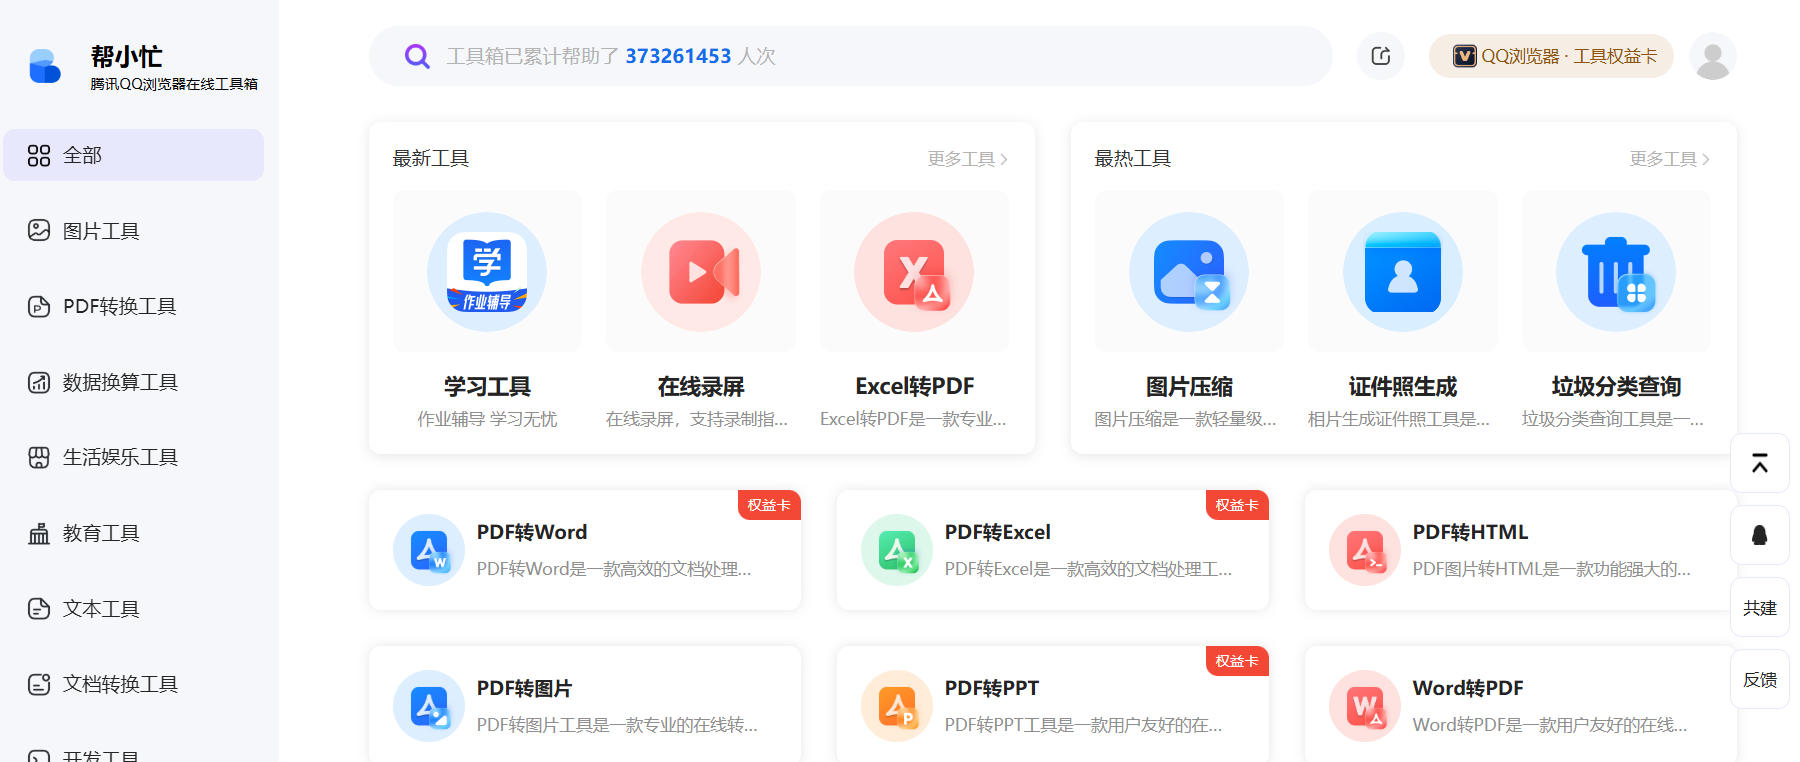
Task: Click the 数据换算工具 sidebar icon
Action: (39, 382)
